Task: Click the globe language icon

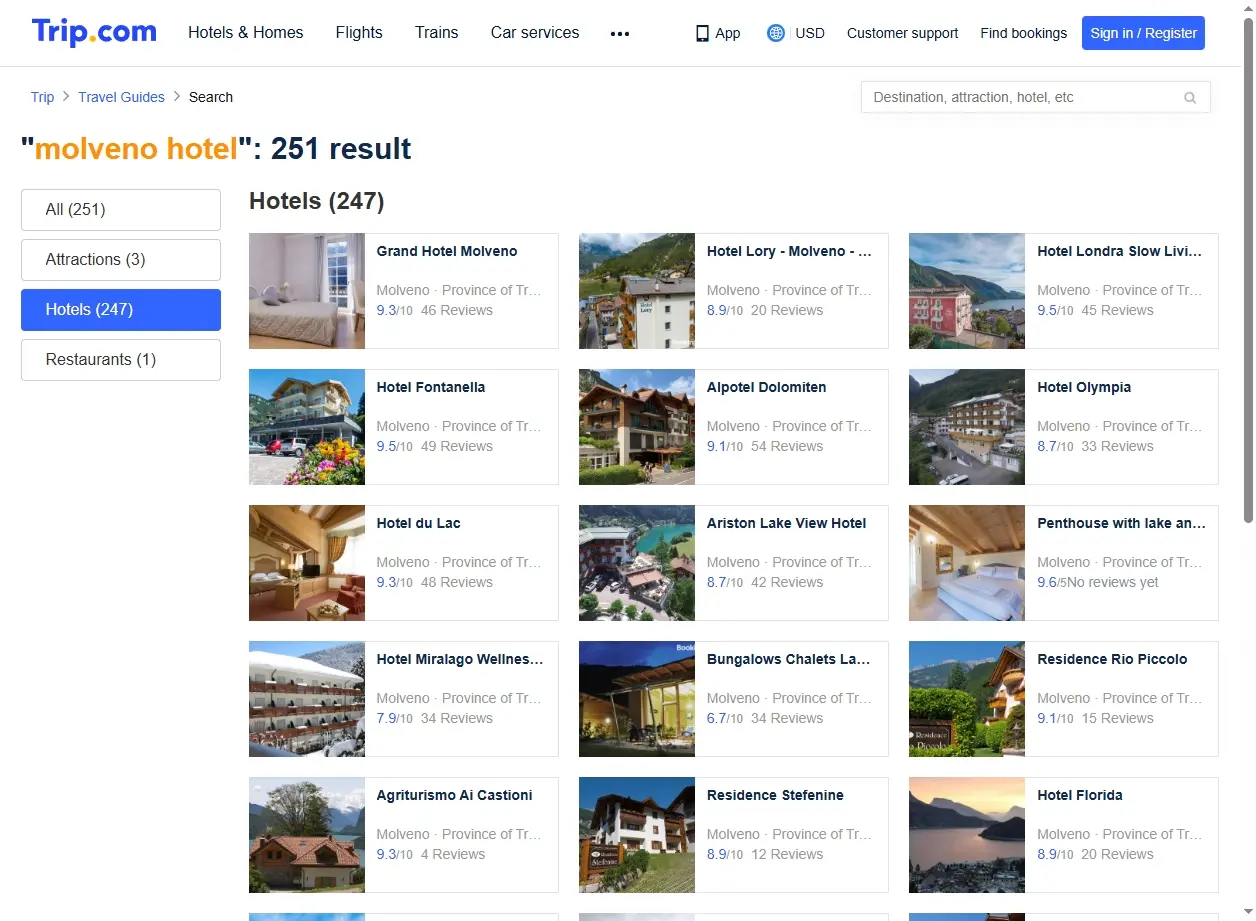Action: point(775,33)
